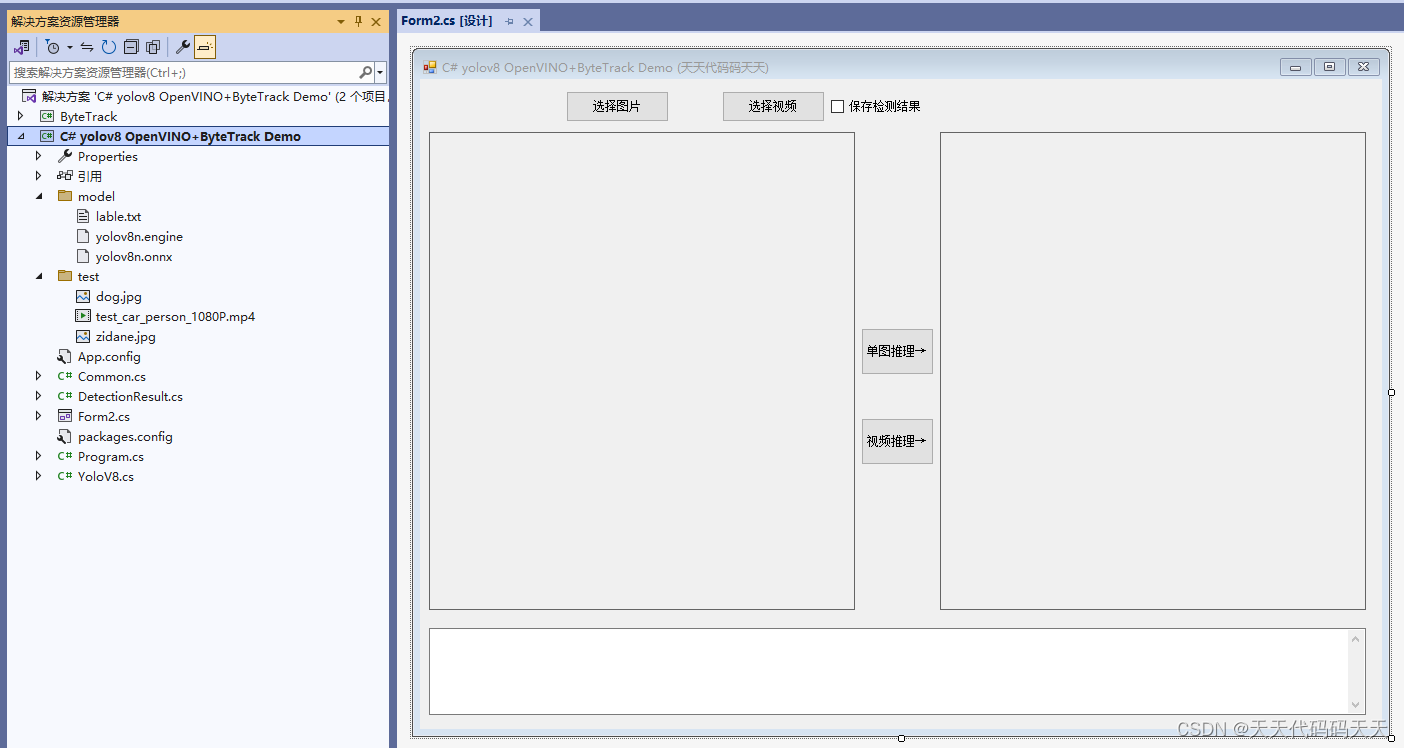Open the Solution Explorer window options dropdown
The width and height of the screenshot is (1404, 748).
(x=341, y=21)
